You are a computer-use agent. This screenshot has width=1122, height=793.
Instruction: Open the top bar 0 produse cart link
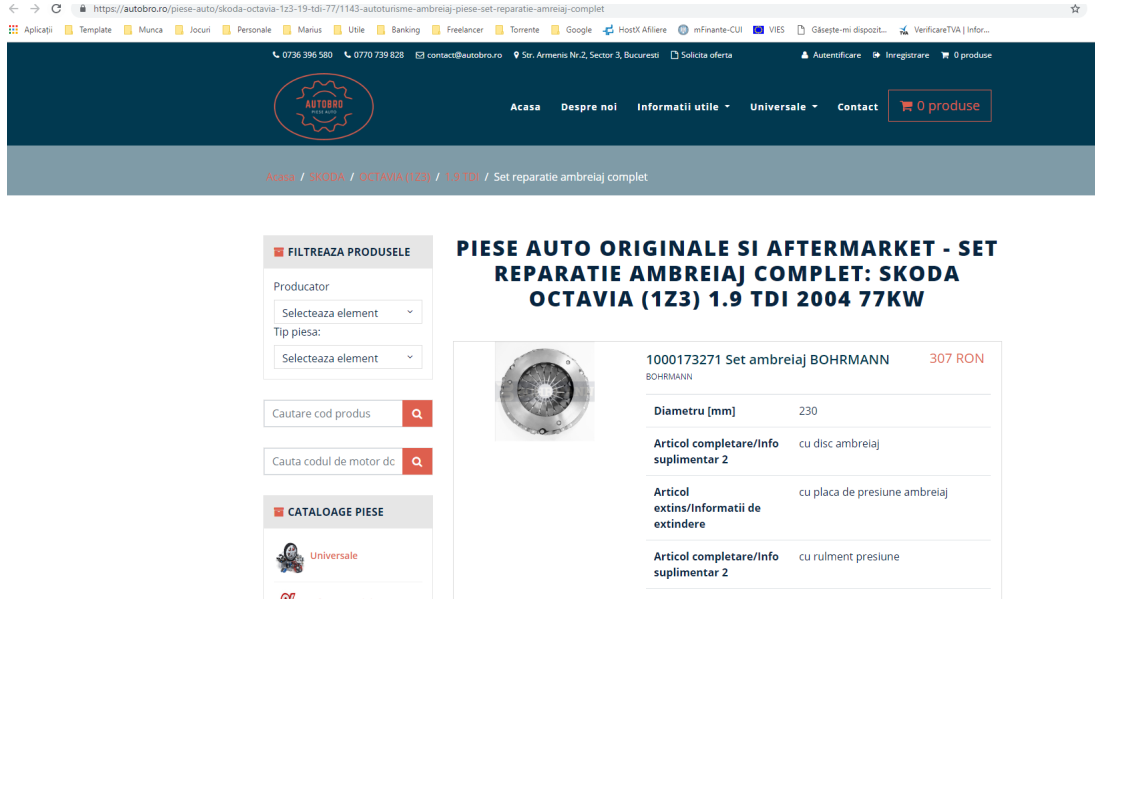click(x=966, y=55)
